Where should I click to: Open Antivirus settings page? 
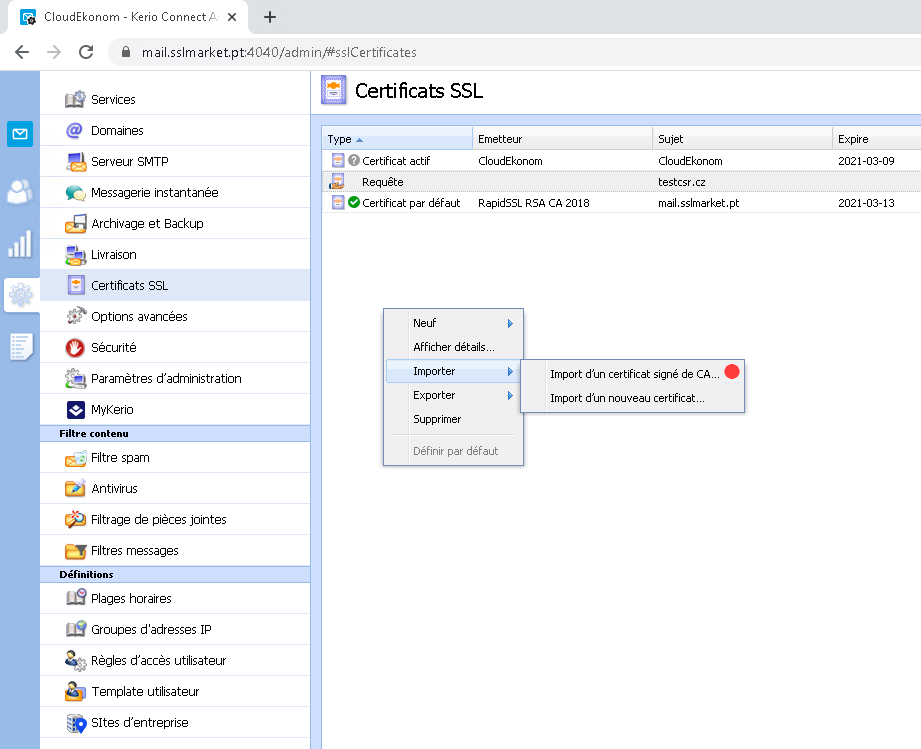(175, 489)
